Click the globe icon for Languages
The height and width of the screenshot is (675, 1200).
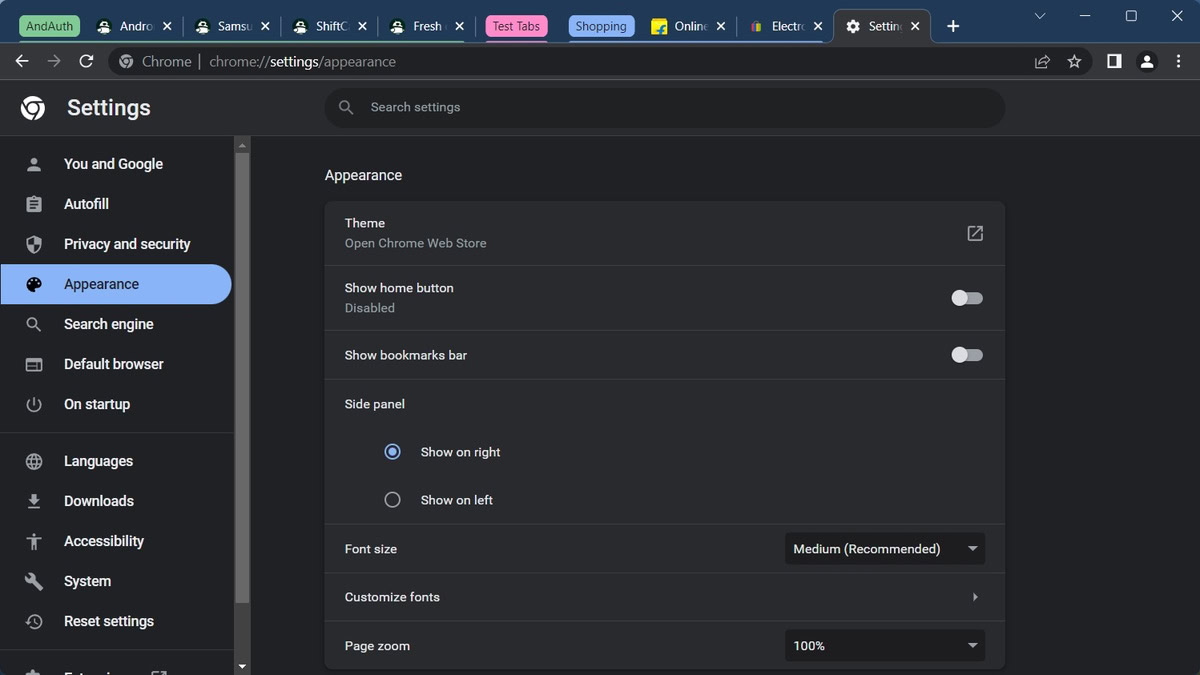pyautogui.click(x=34, y=461)
